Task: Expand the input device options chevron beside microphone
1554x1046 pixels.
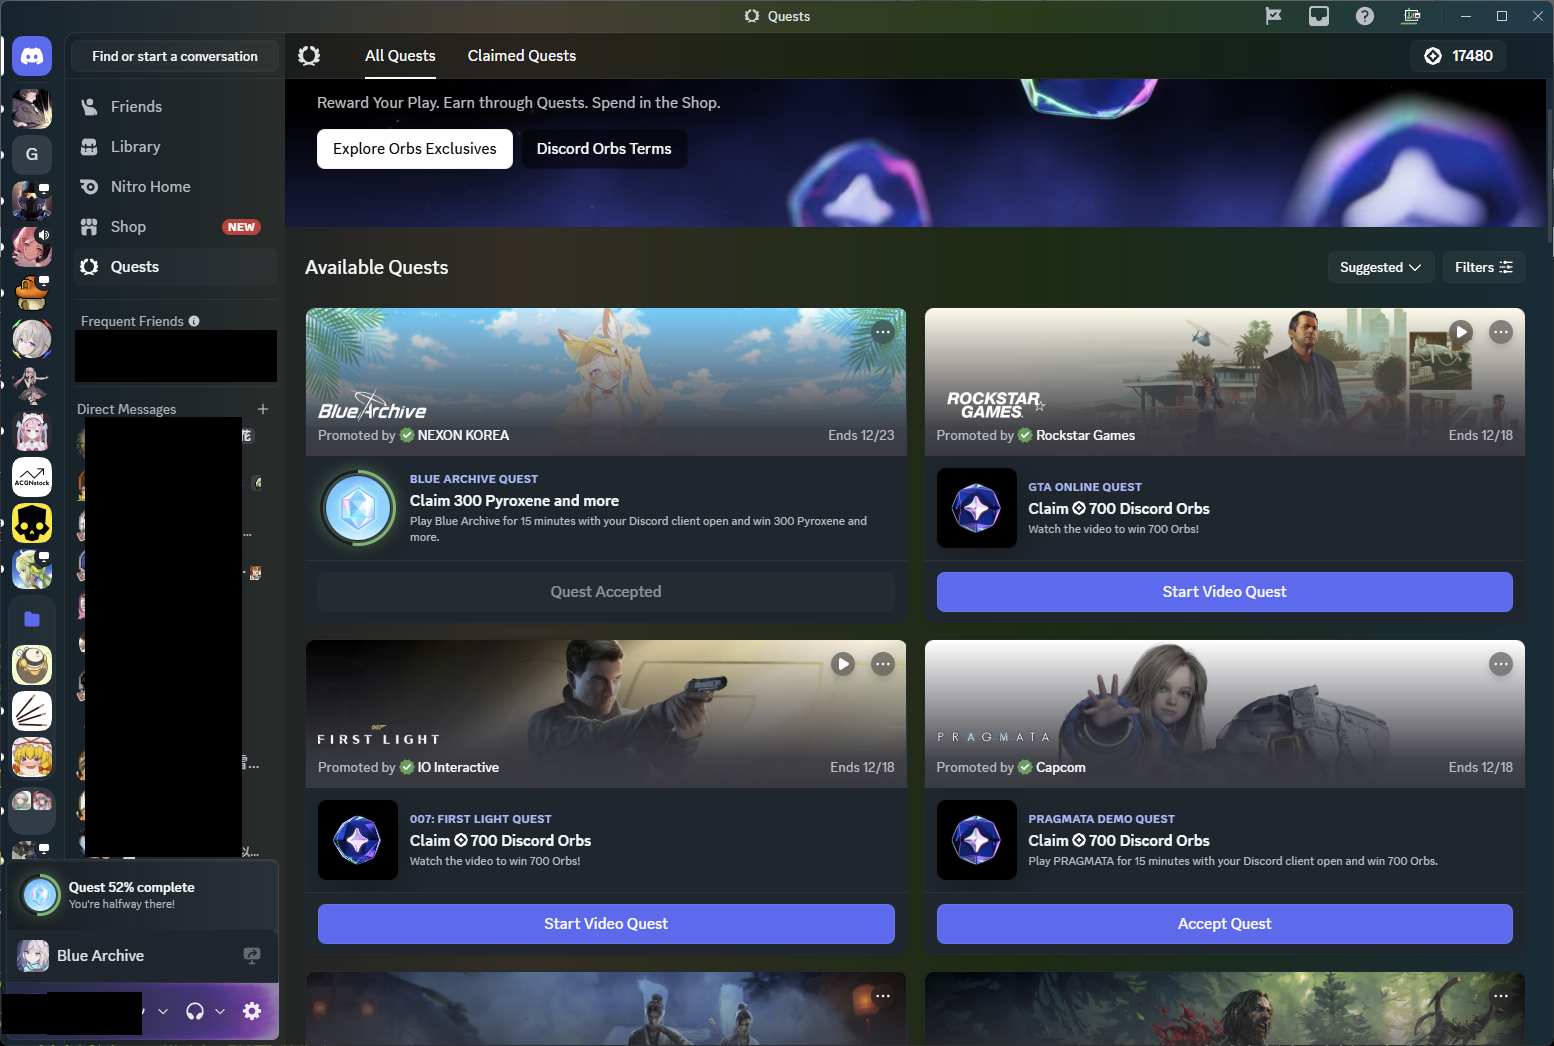Action: pyautogui.click(x=163, y=1011)
